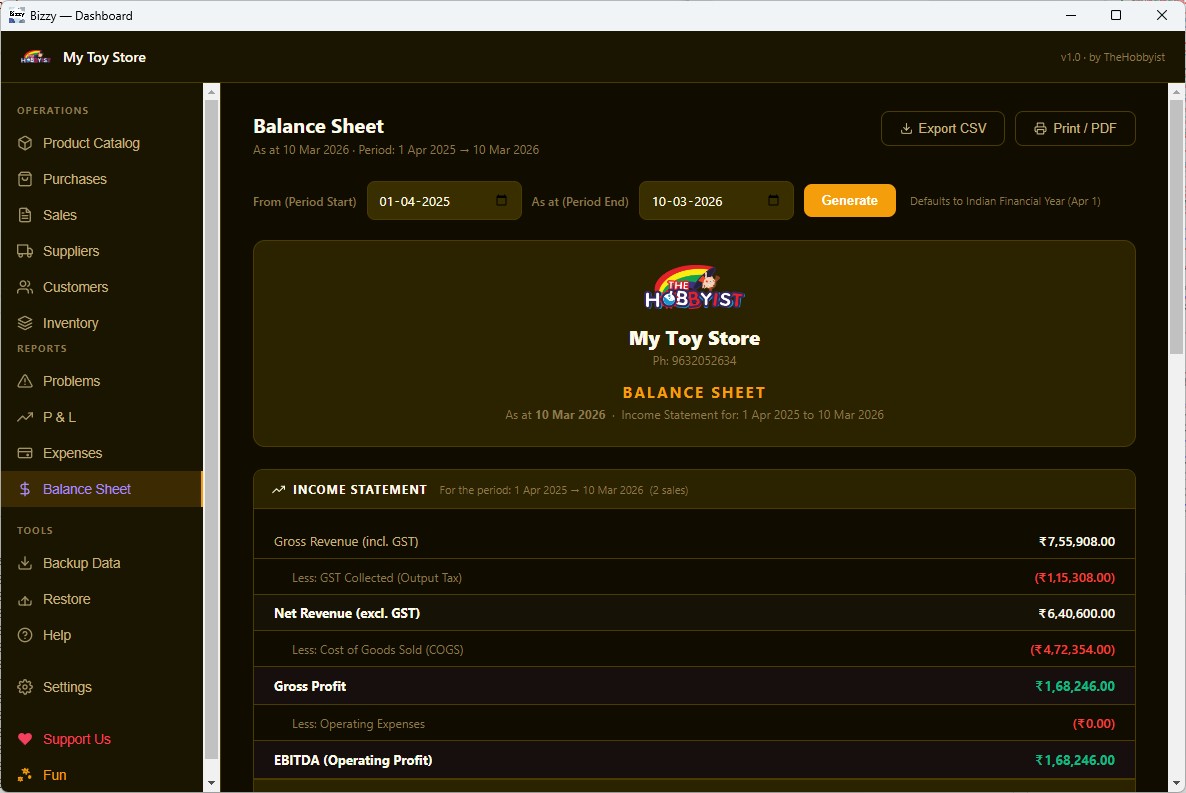This screenshot has width=1186, height=793.
Task: Select the Sales sidebar item
Action: pos(102,215)
